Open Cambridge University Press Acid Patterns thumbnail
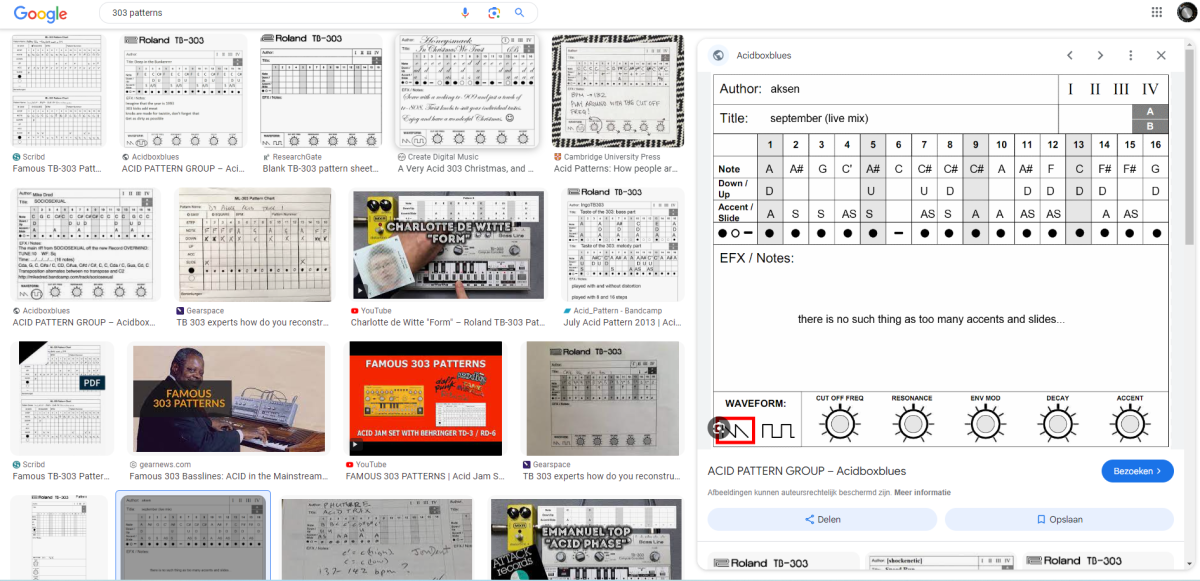Image resolution: width=1200 pixels, height=581 pixels. click(x=618, y=90)
